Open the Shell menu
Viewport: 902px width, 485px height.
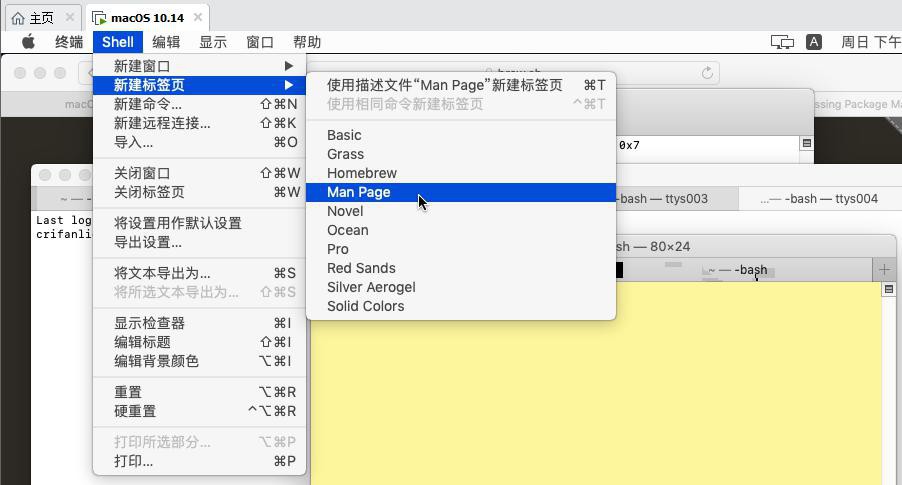point(117,42)
